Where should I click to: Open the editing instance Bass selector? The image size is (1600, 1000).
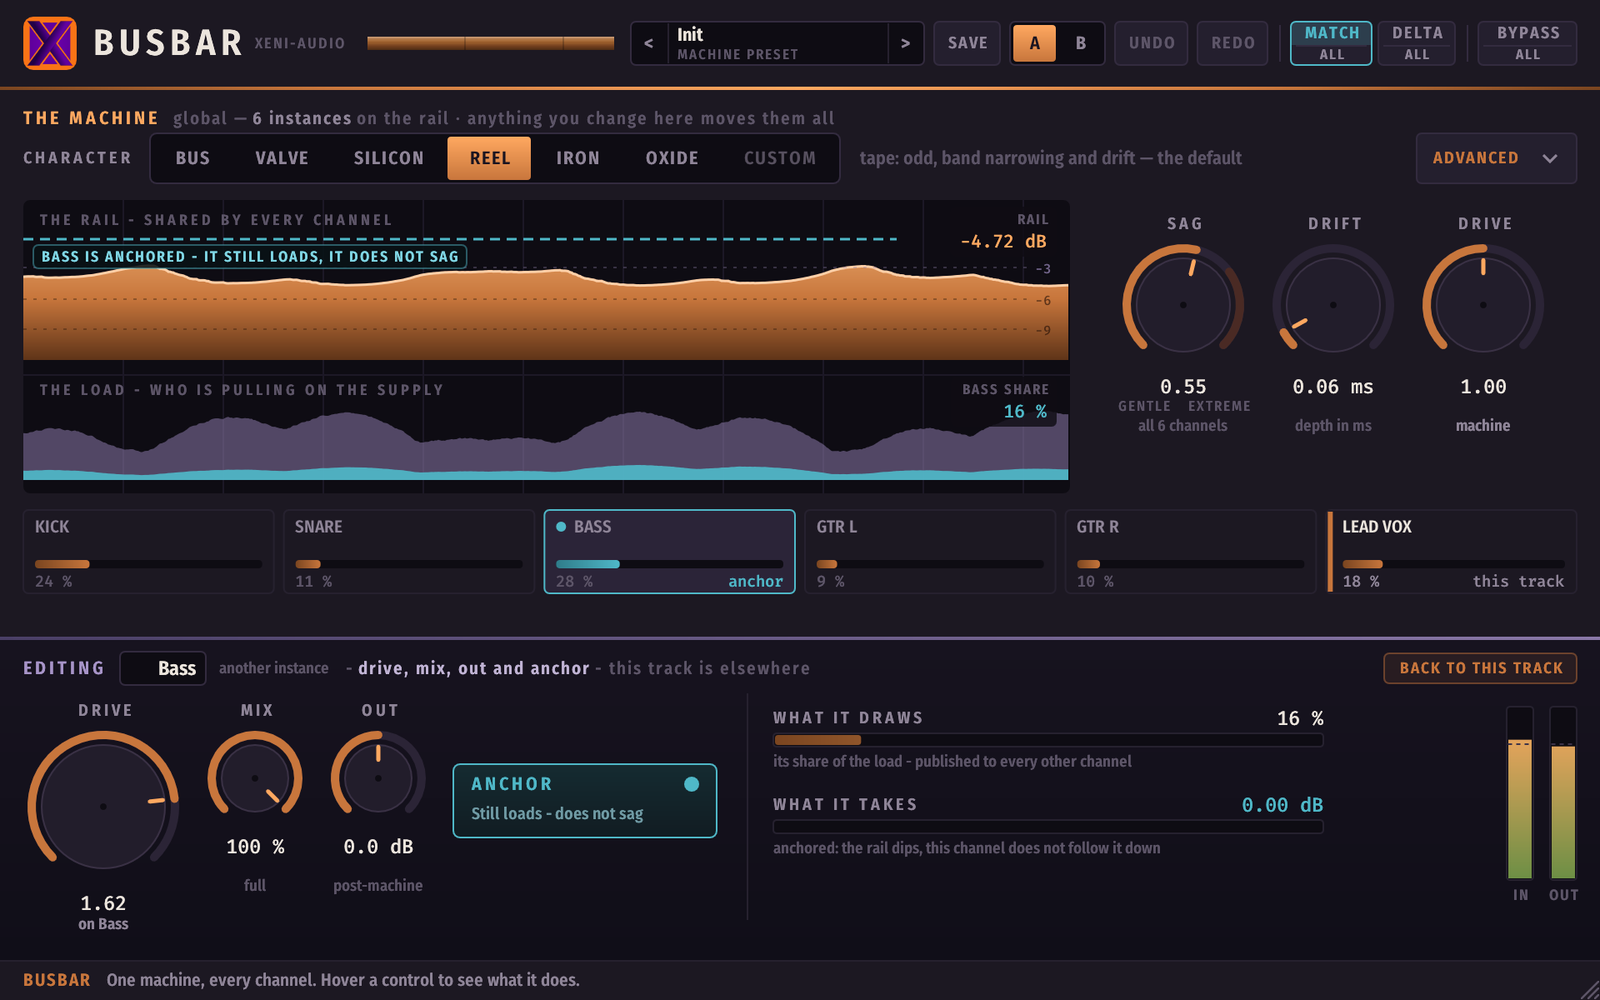tap(163, 668)
